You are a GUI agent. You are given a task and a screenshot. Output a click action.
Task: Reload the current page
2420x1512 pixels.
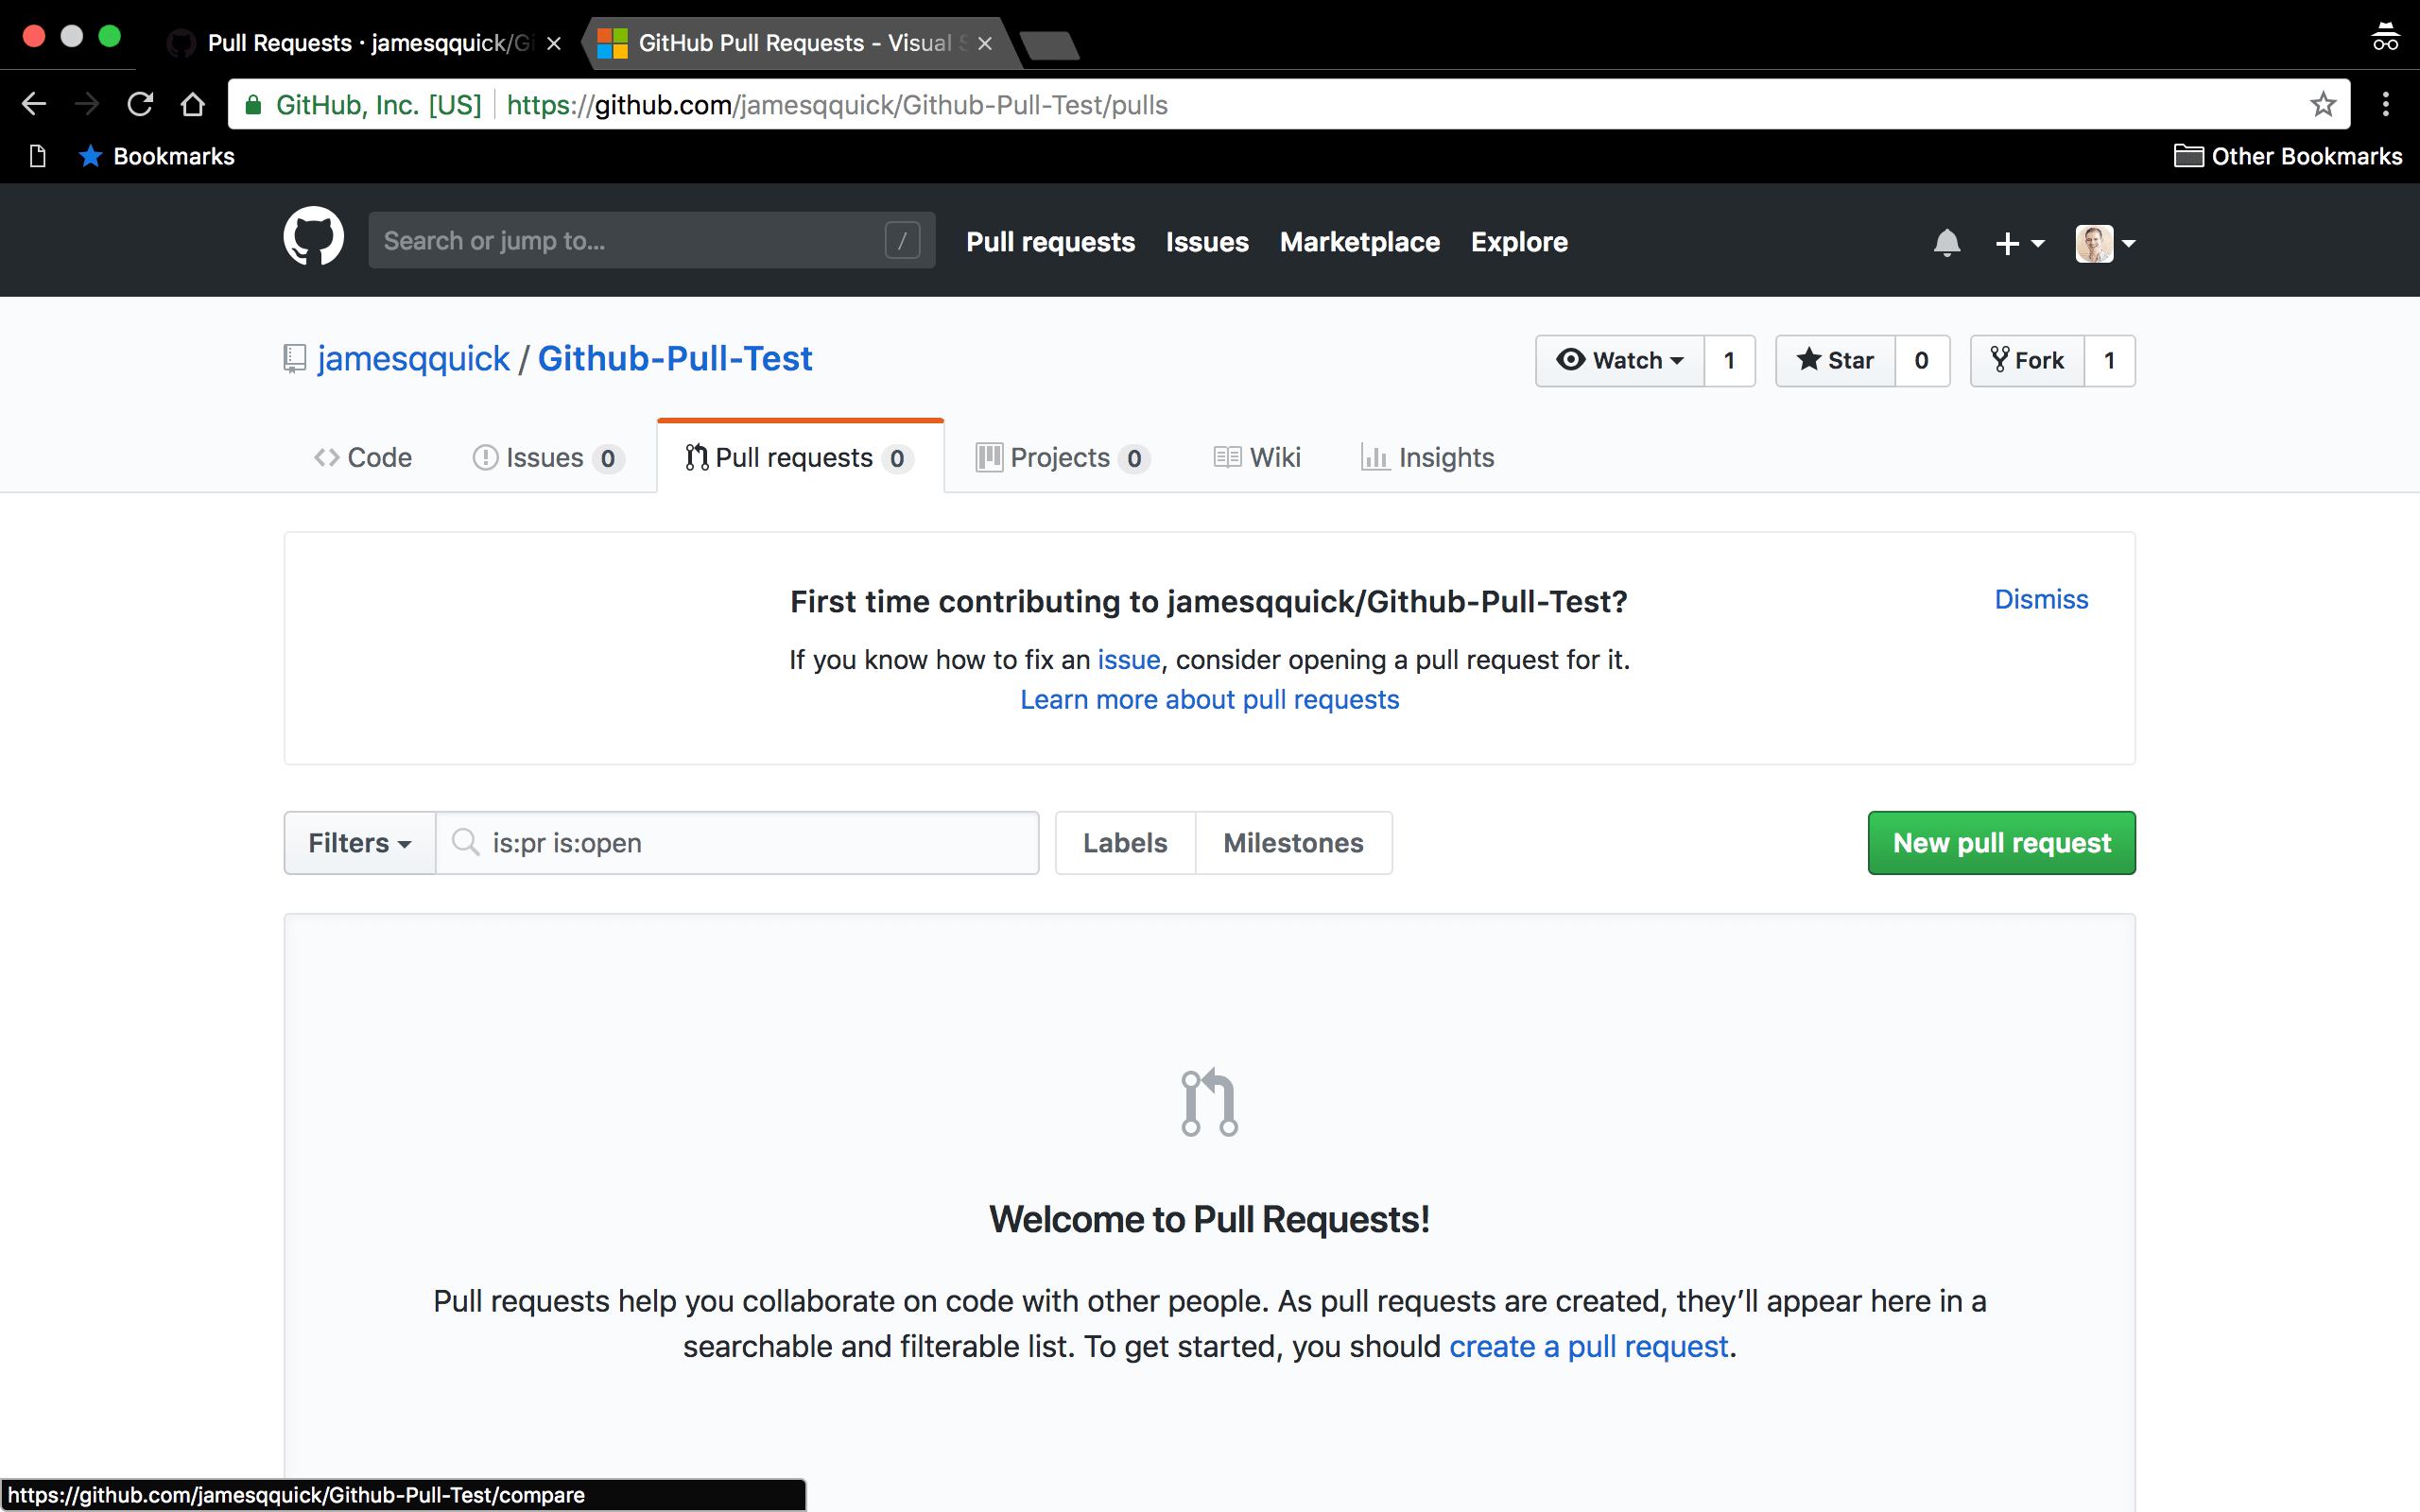click(140, 104)
